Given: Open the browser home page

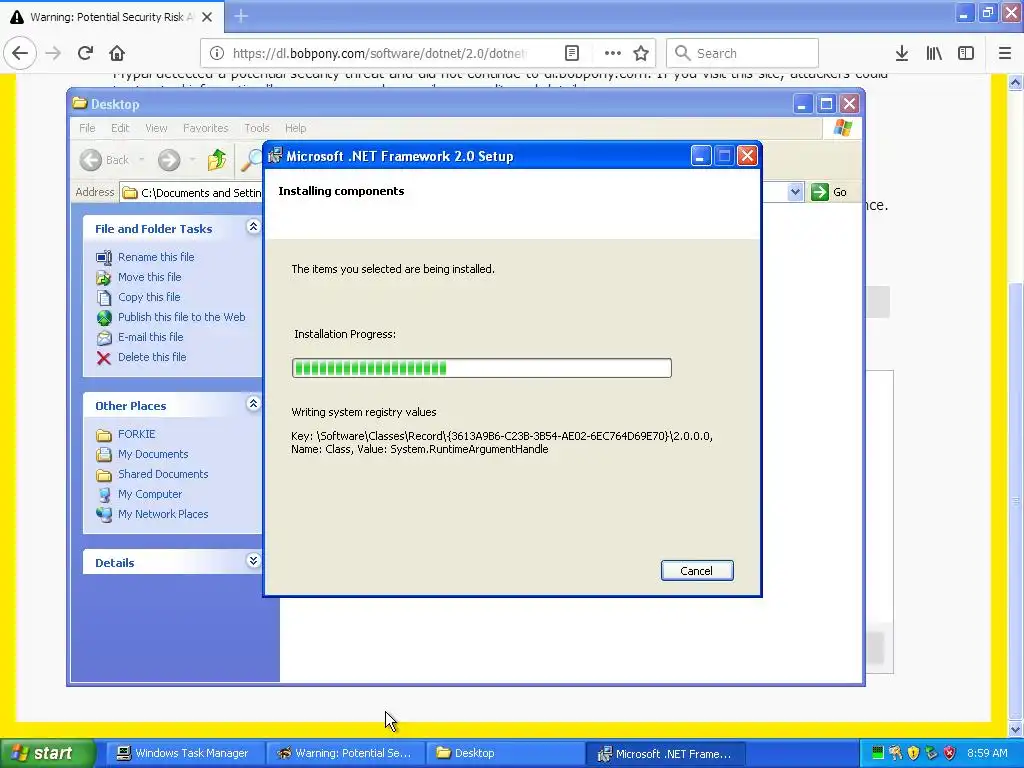Looking at the screenshot, I should [x=117, y=53].
